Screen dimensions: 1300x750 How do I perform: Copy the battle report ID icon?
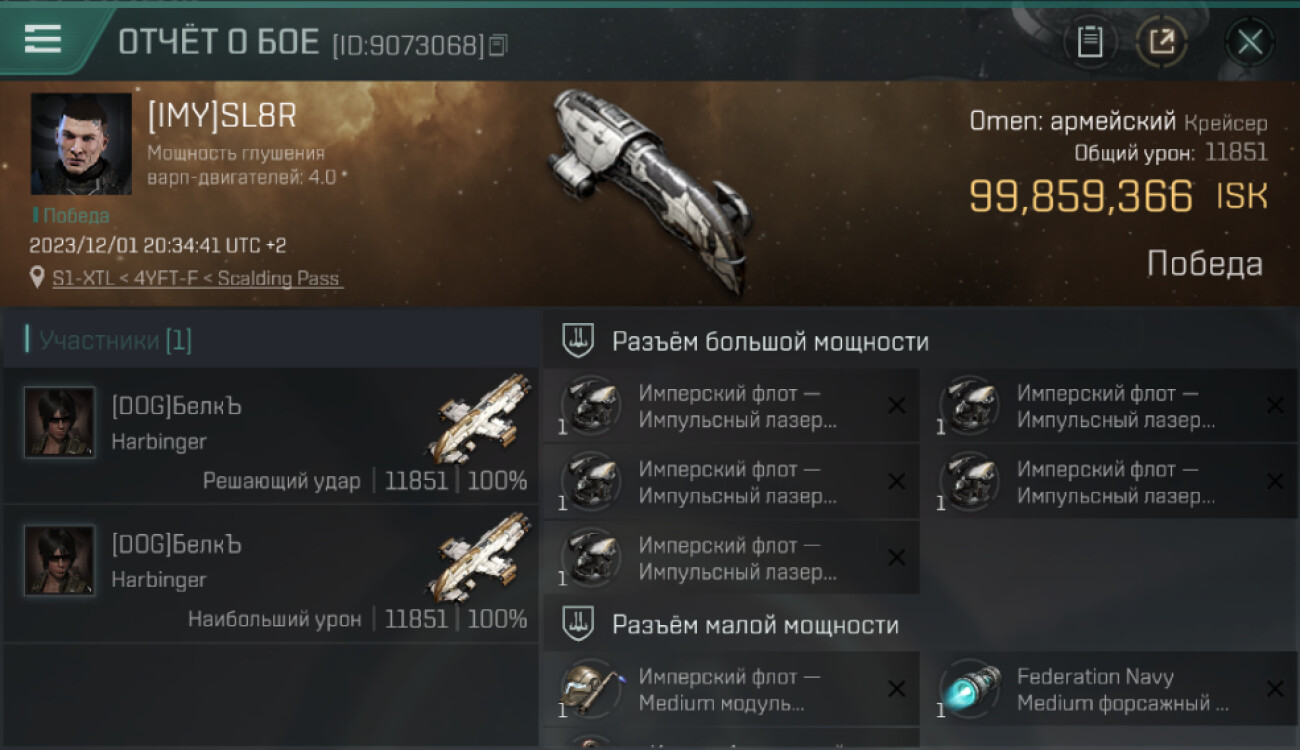[x=498, y=44]
